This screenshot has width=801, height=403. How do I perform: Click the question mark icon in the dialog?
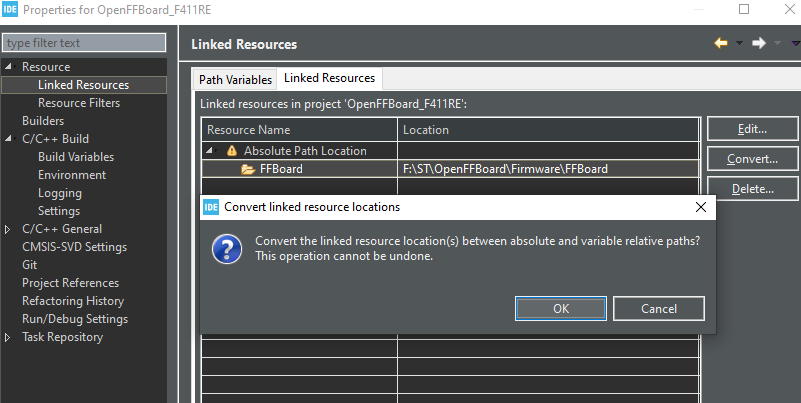tap(227, 250)
